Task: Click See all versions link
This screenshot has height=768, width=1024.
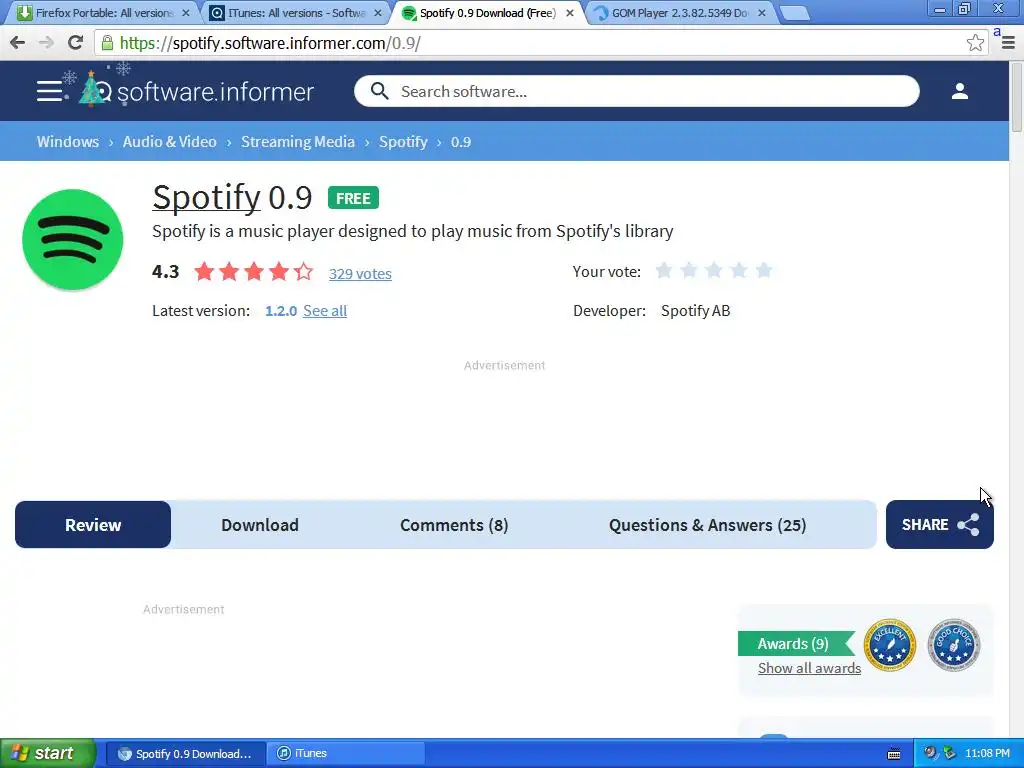Action: tap(325, 311)
